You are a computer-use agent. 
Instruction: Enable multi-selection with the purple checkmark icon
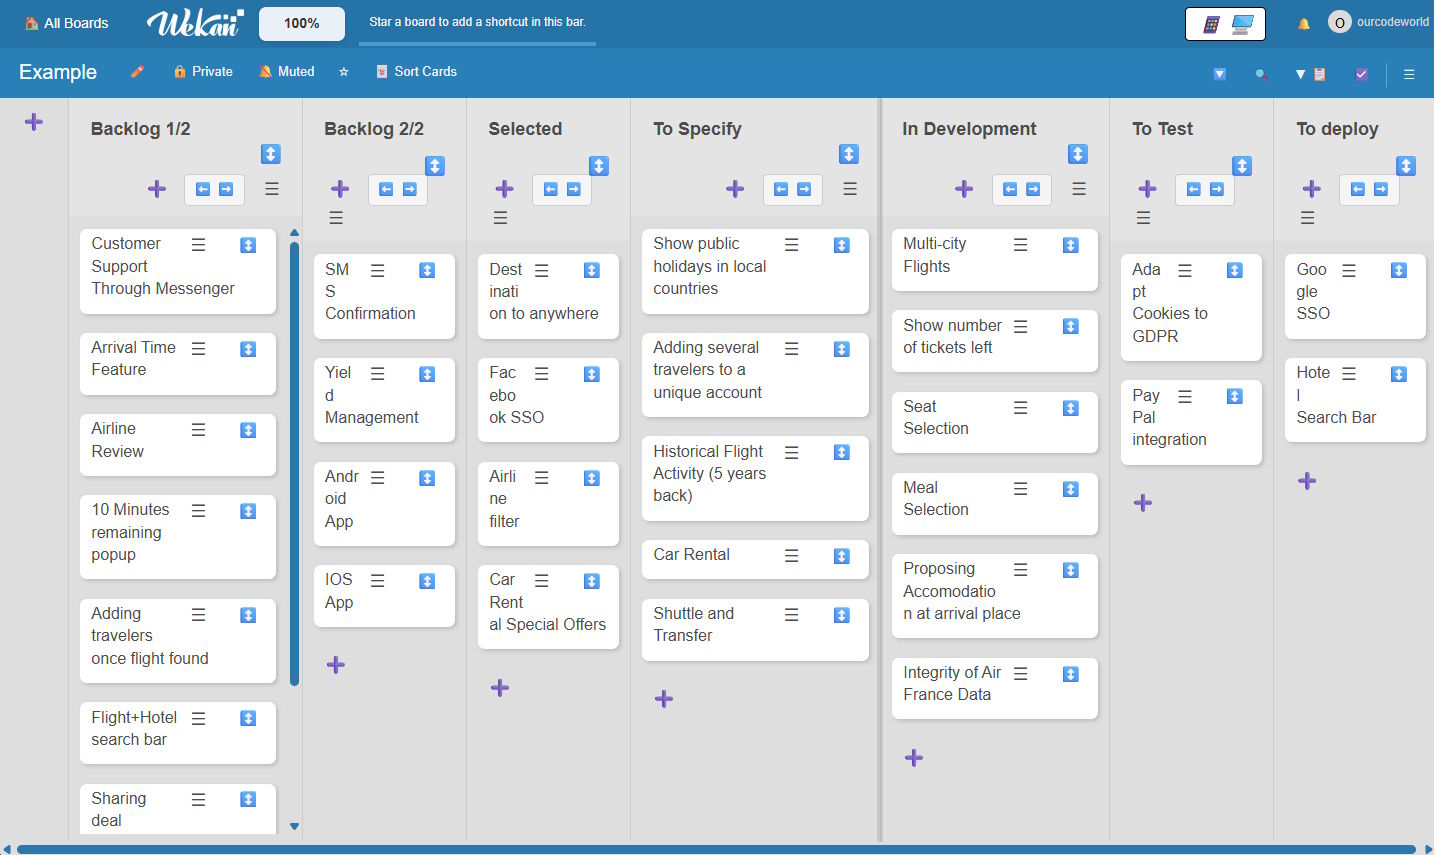click(1362, 73)
